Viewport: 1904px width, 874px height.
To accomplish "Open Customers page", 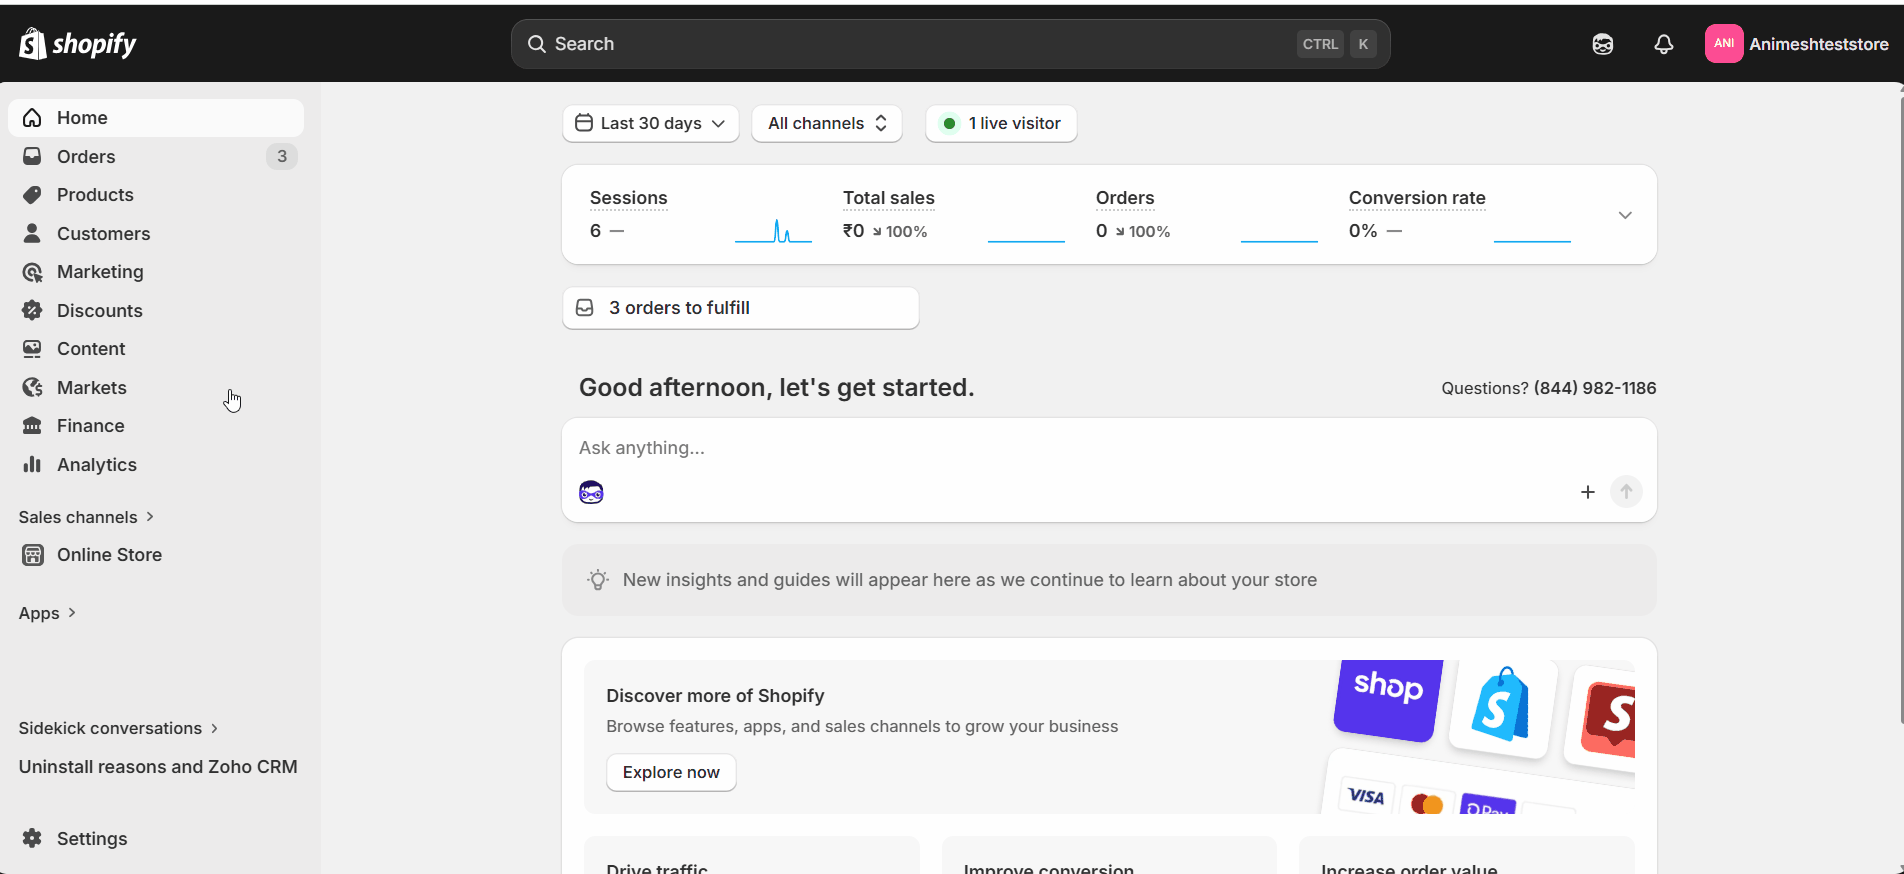I will (x=156, y=233).
